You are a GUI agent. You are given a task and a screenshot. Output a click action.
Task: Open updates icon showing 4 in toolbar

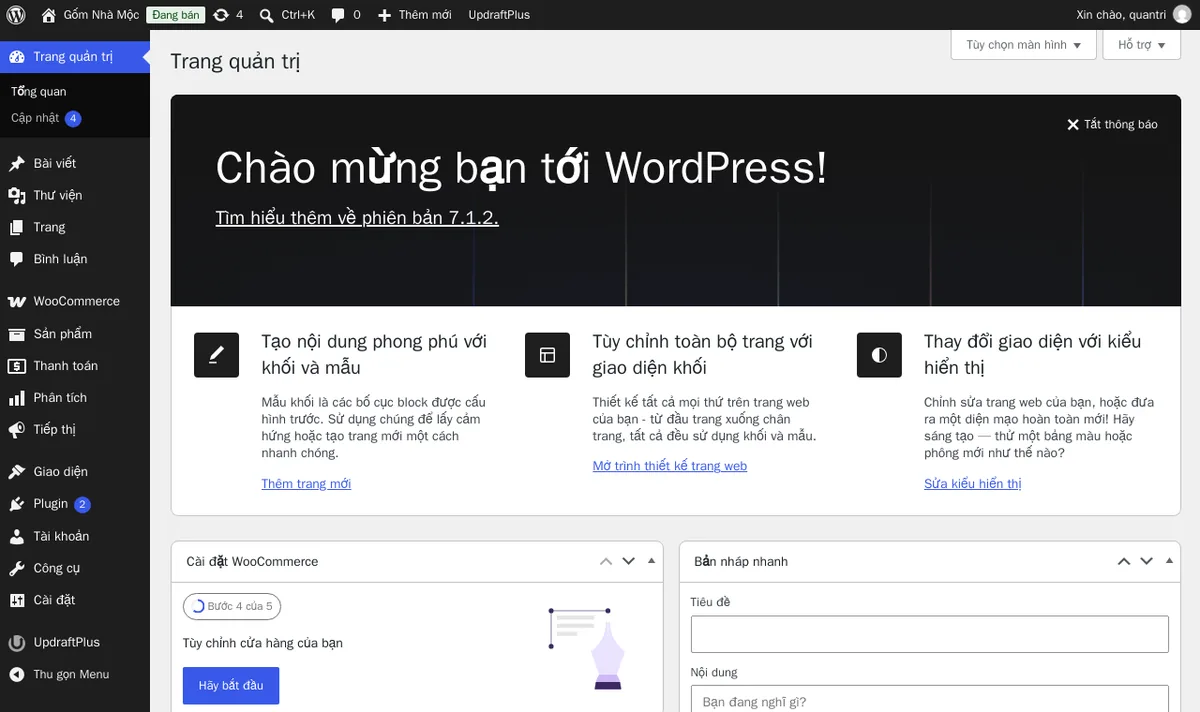[221, 15]
